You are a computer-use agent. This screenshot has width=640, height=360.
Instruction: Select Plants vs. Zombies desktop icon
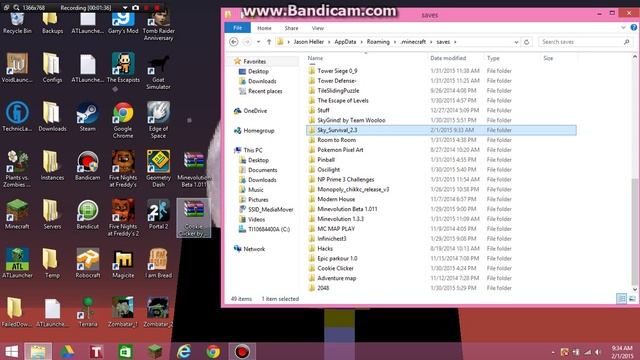(17, 169)
